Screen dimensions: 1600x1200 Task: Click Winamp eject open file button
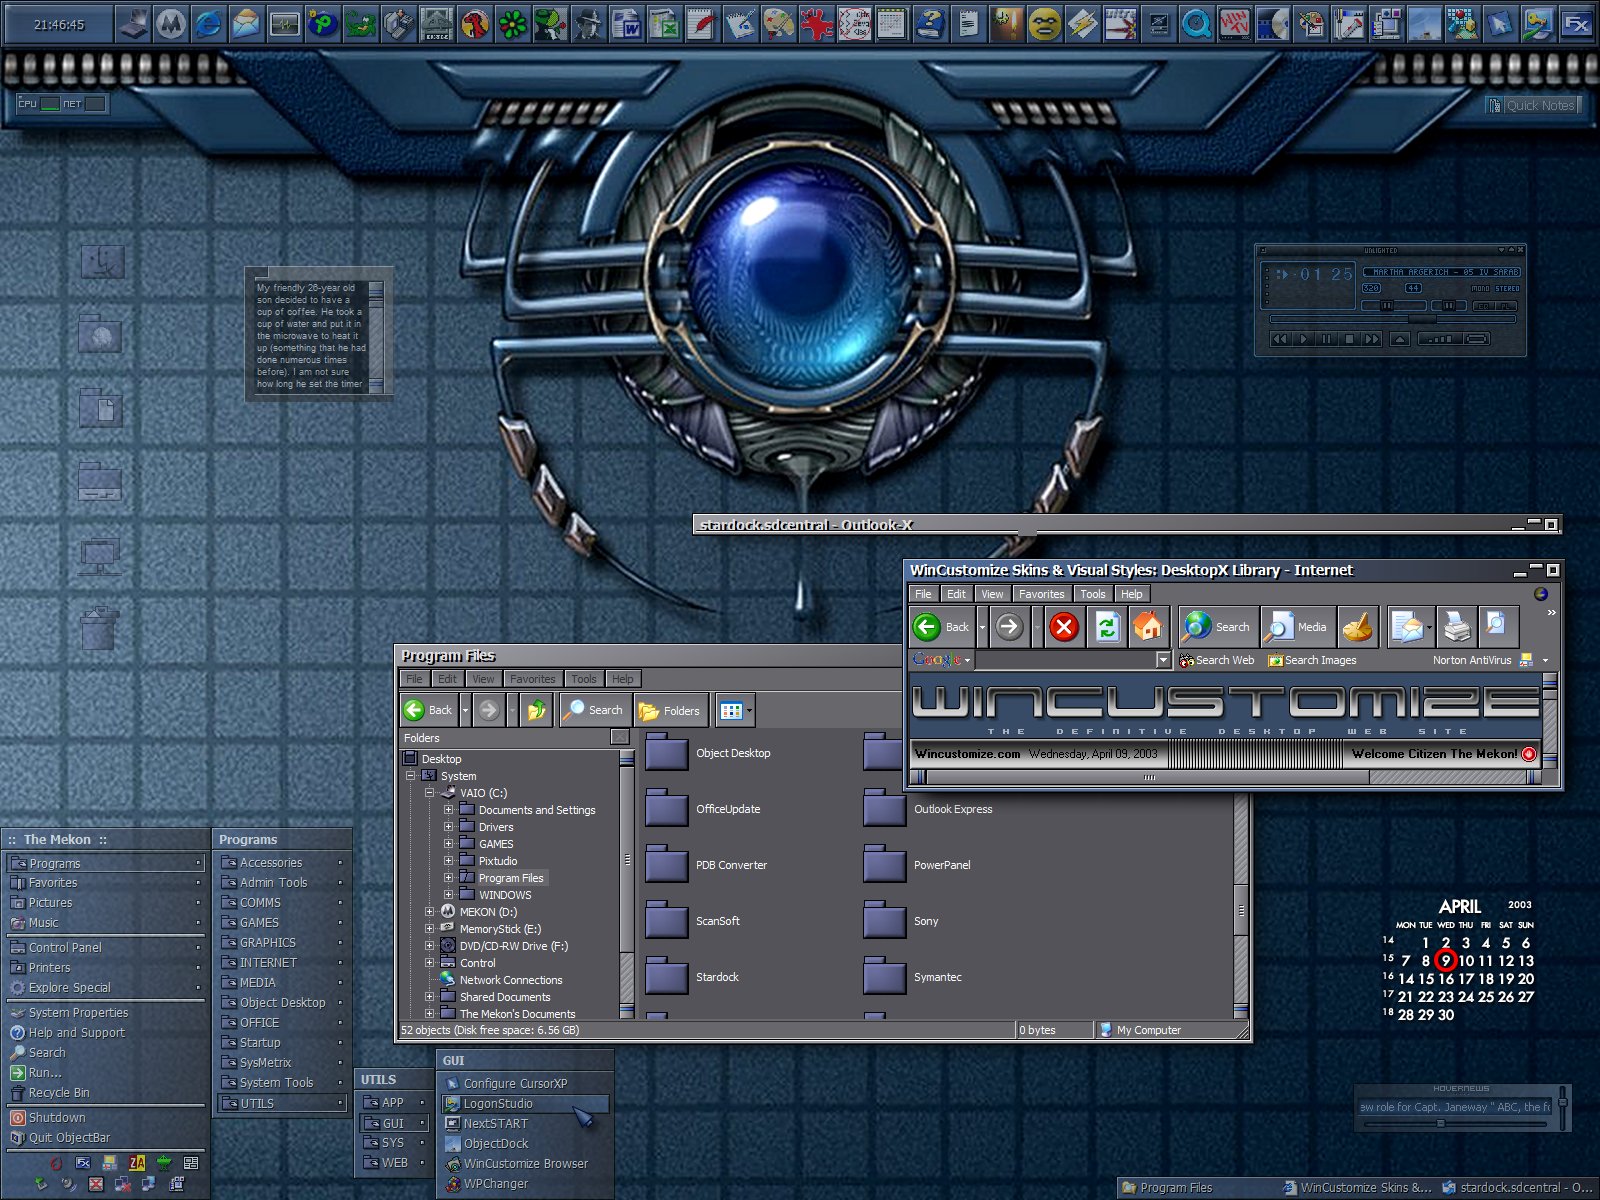point(1400,339)
